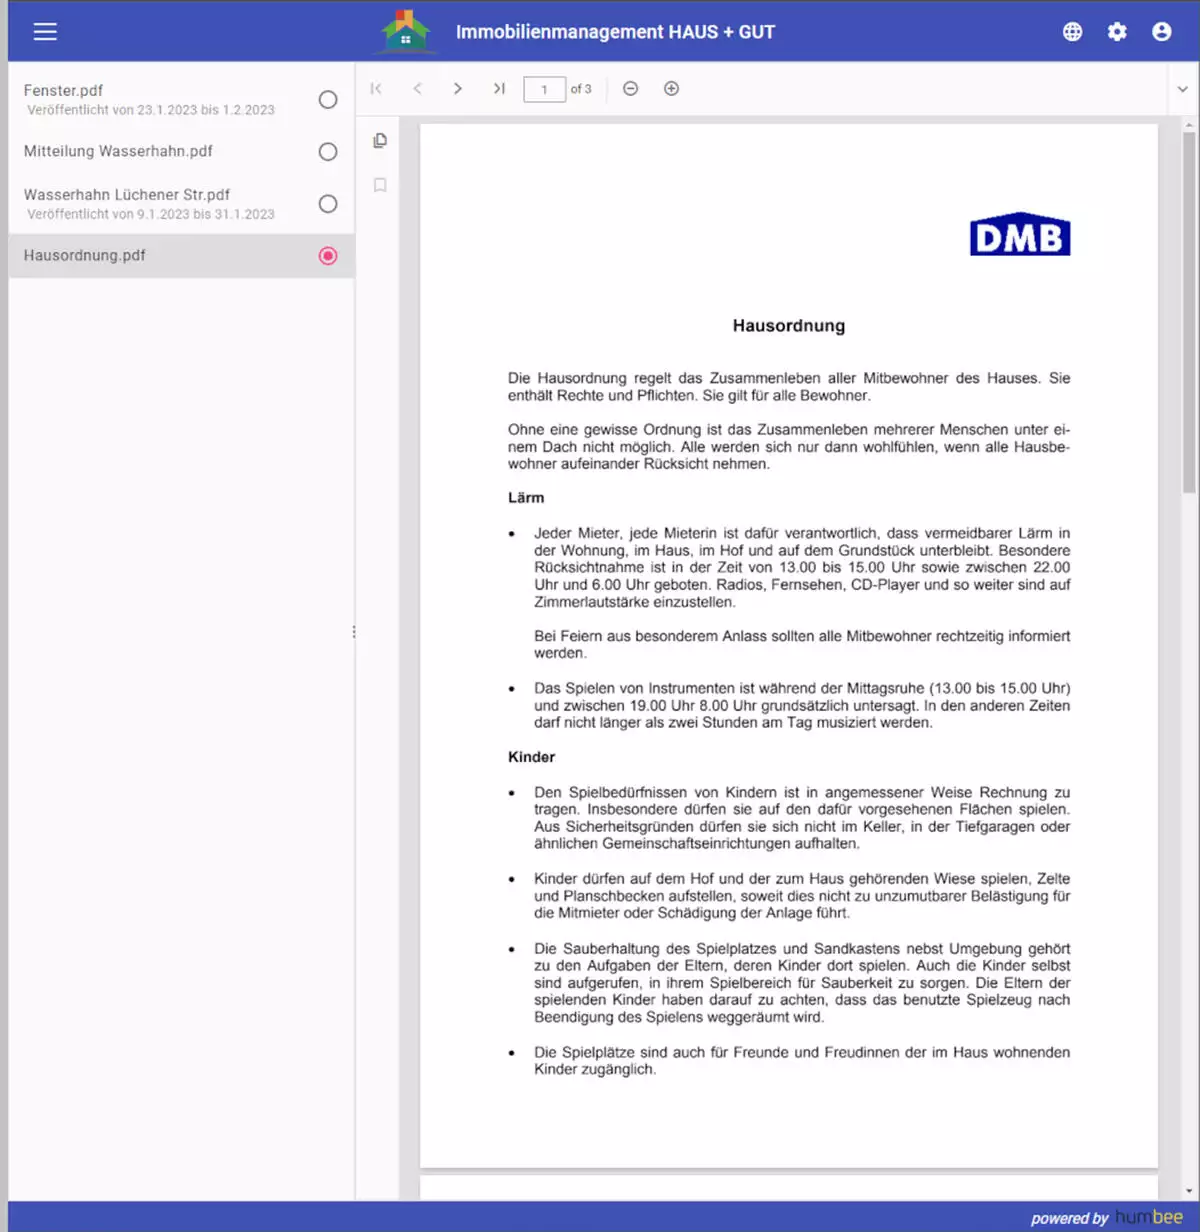This screenshot has height=1232, width=1200.
Task: Click the house logo in header
Action: click(x=405, y=32)
